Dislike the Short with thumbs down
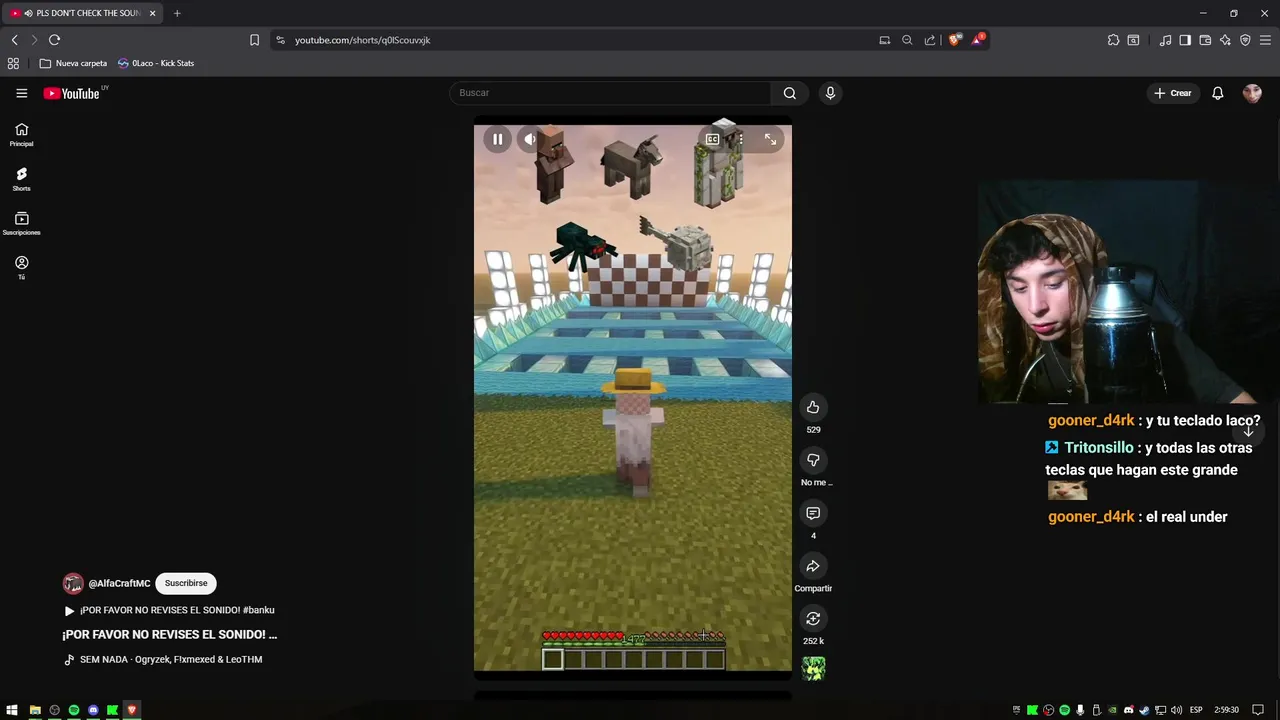This screenshot has height=720, width=1280. pyautogui.click(x=813, y=460)
